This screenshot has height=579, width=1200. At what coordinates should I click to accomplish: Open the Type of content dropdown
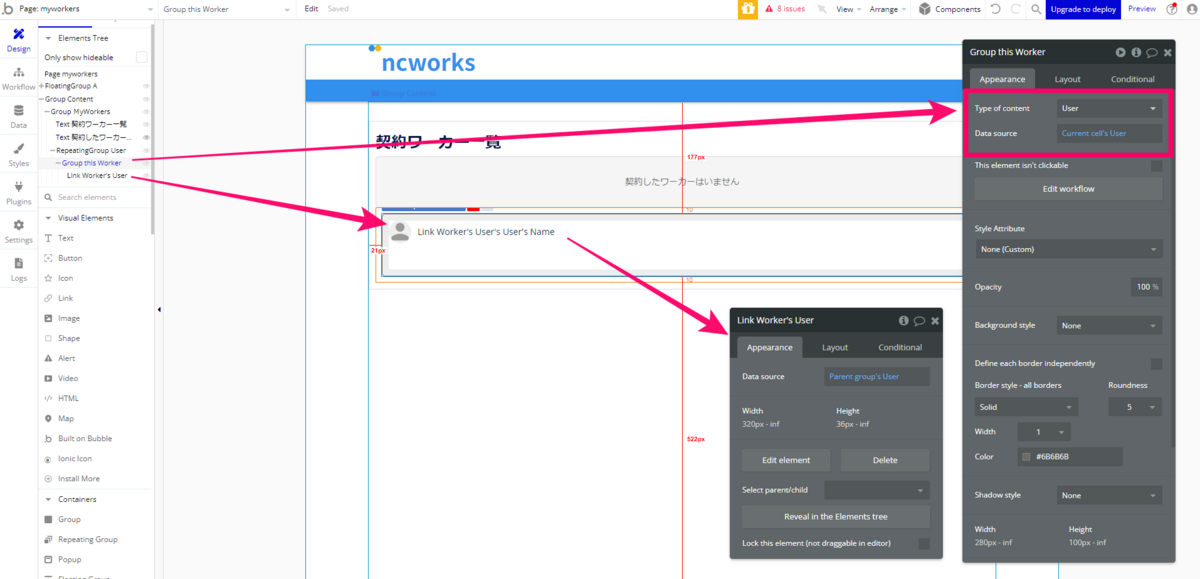1109,108
